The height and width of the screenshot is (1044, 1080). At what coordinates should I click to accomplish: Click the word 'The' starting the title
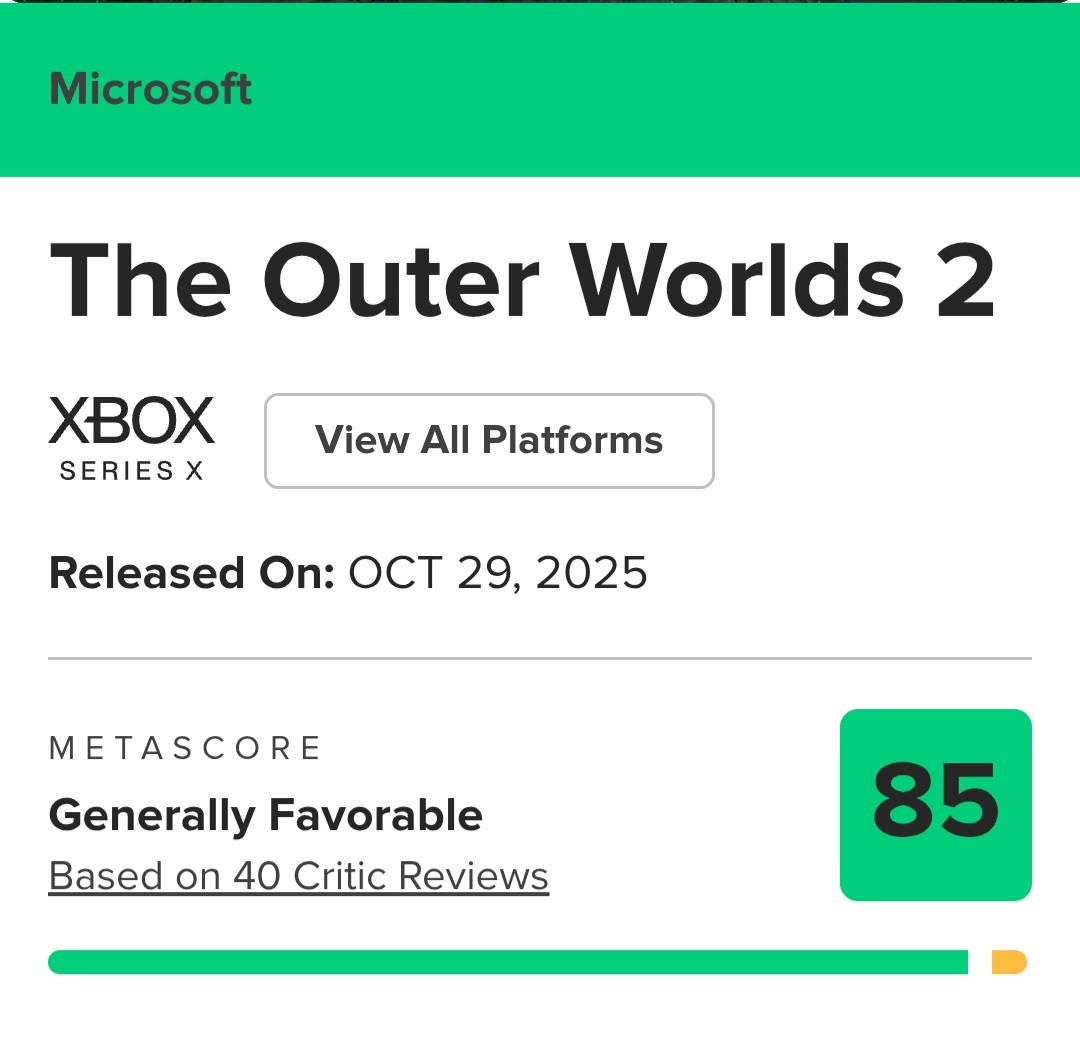point(140,281)
